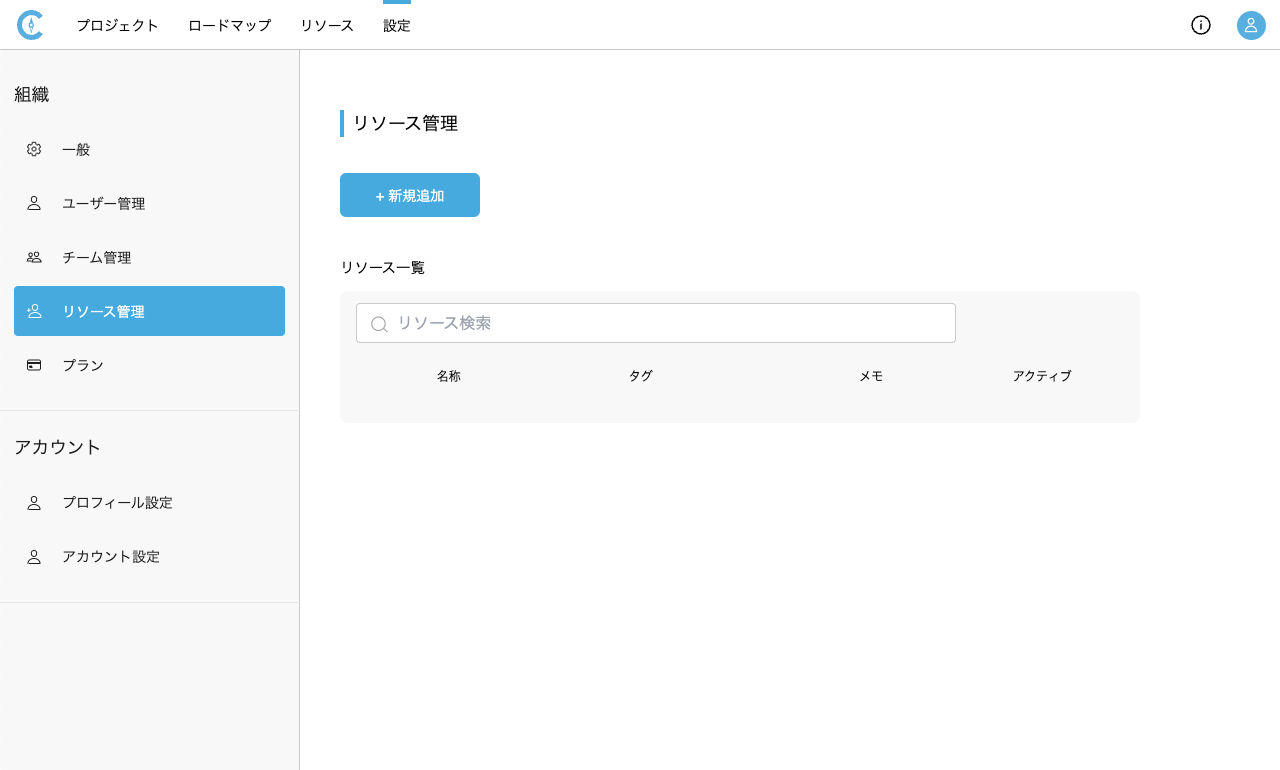Click the gear icon beside 一般
This screenshot has height=770, width=1280.
[x=34, y=149]
